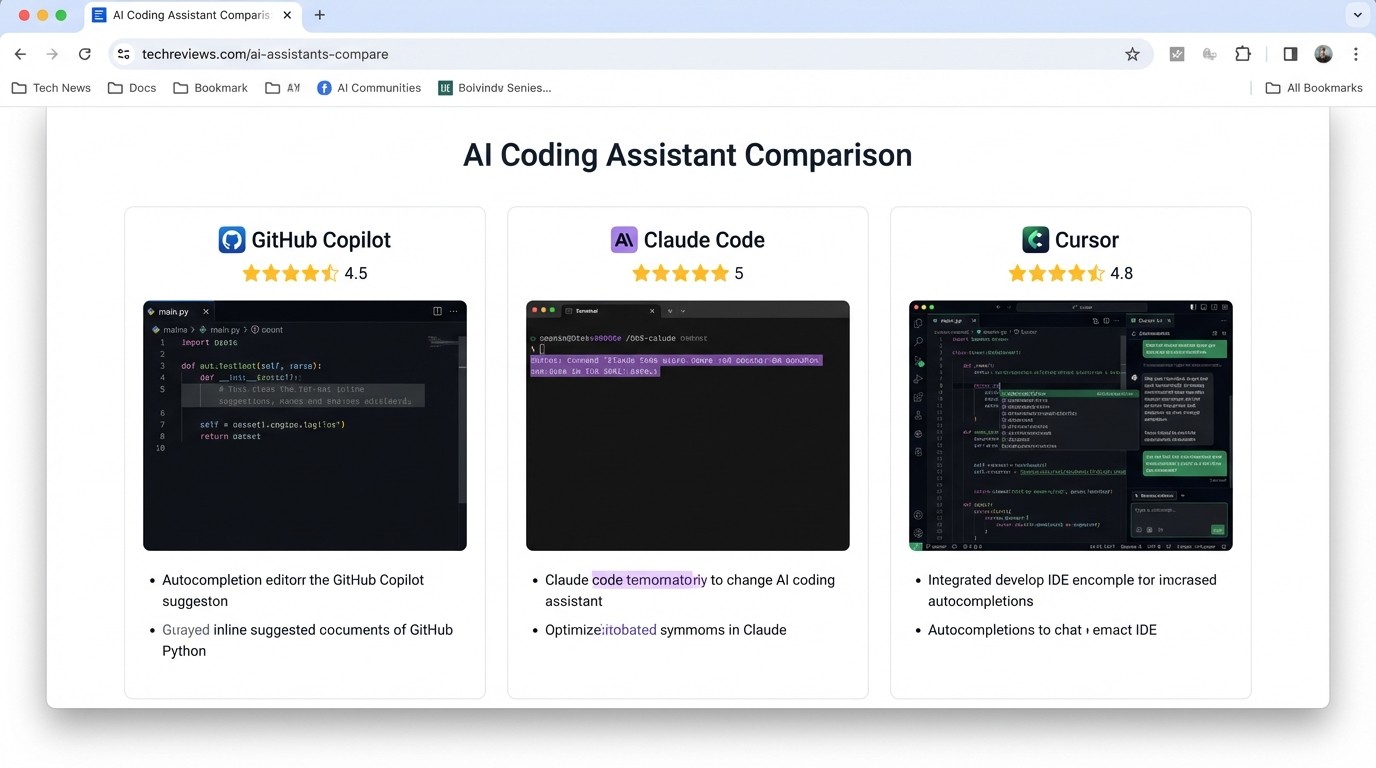The height and width of the screenshot is (768, 1376).
Task: Click the site permissions icon in the address bar
Action: pos(122,54)
